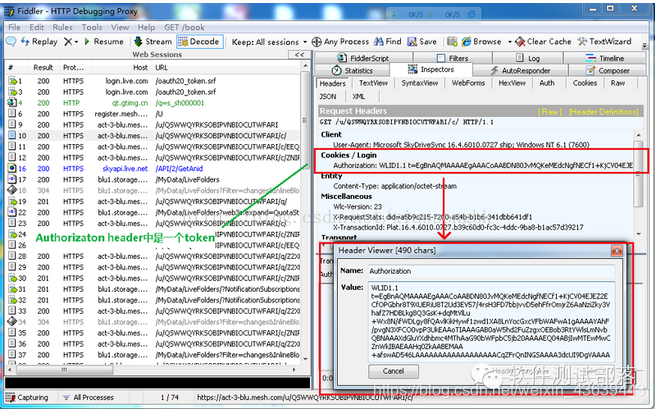
Task: Open the Rules menu
Action: tap(62, 27)
